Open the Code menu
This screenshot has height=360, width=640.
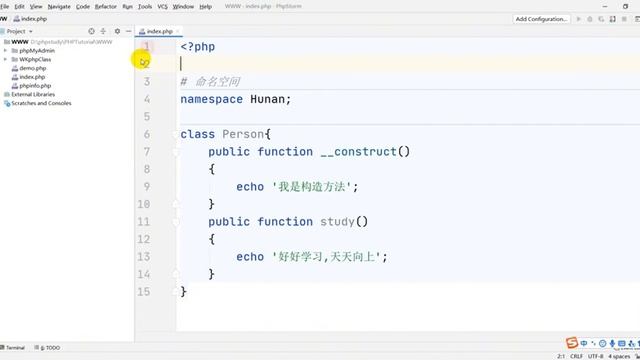83,7
